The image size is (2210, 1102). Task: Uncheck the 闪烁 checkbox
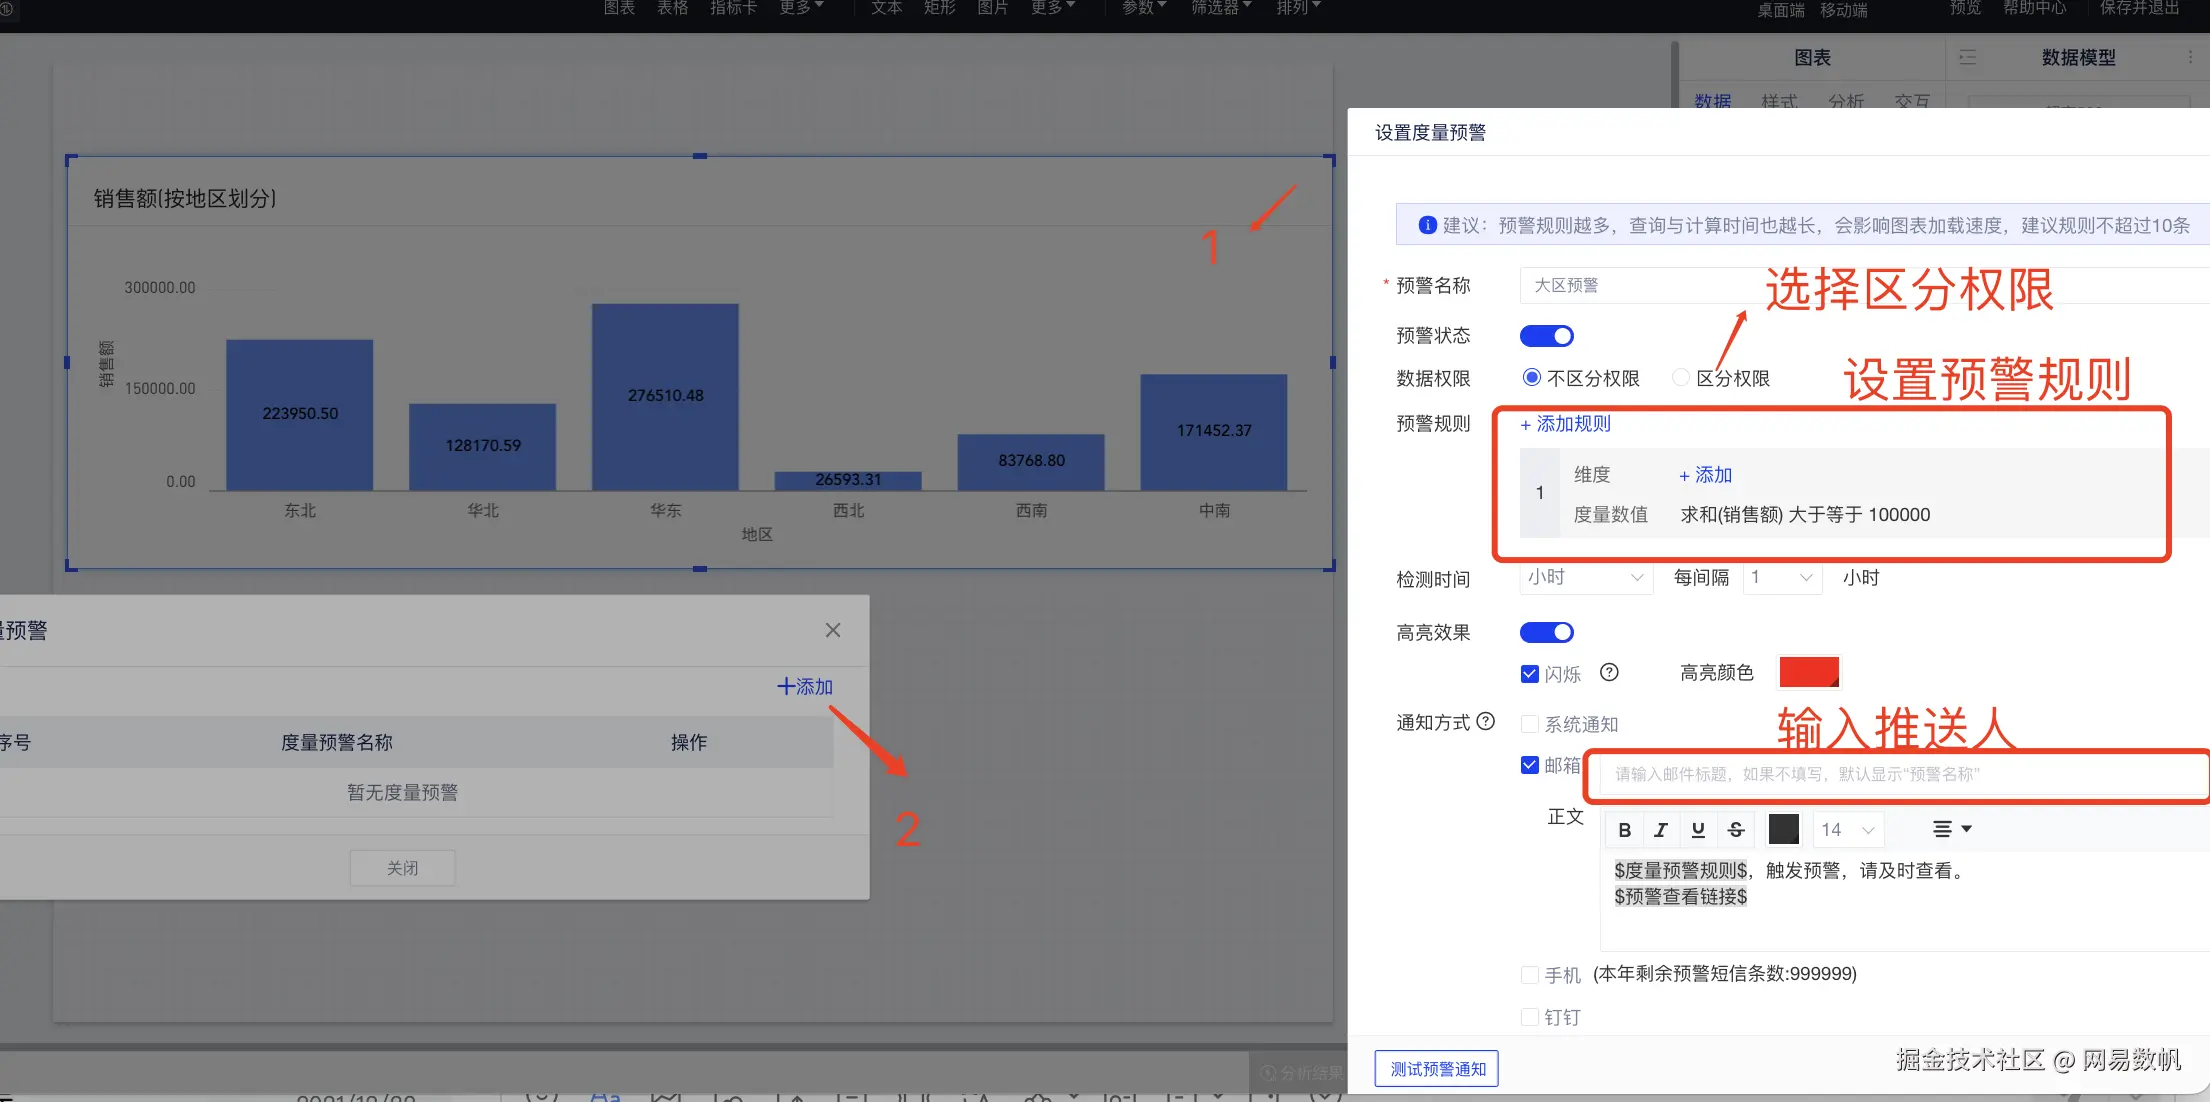pos(1529,674)
